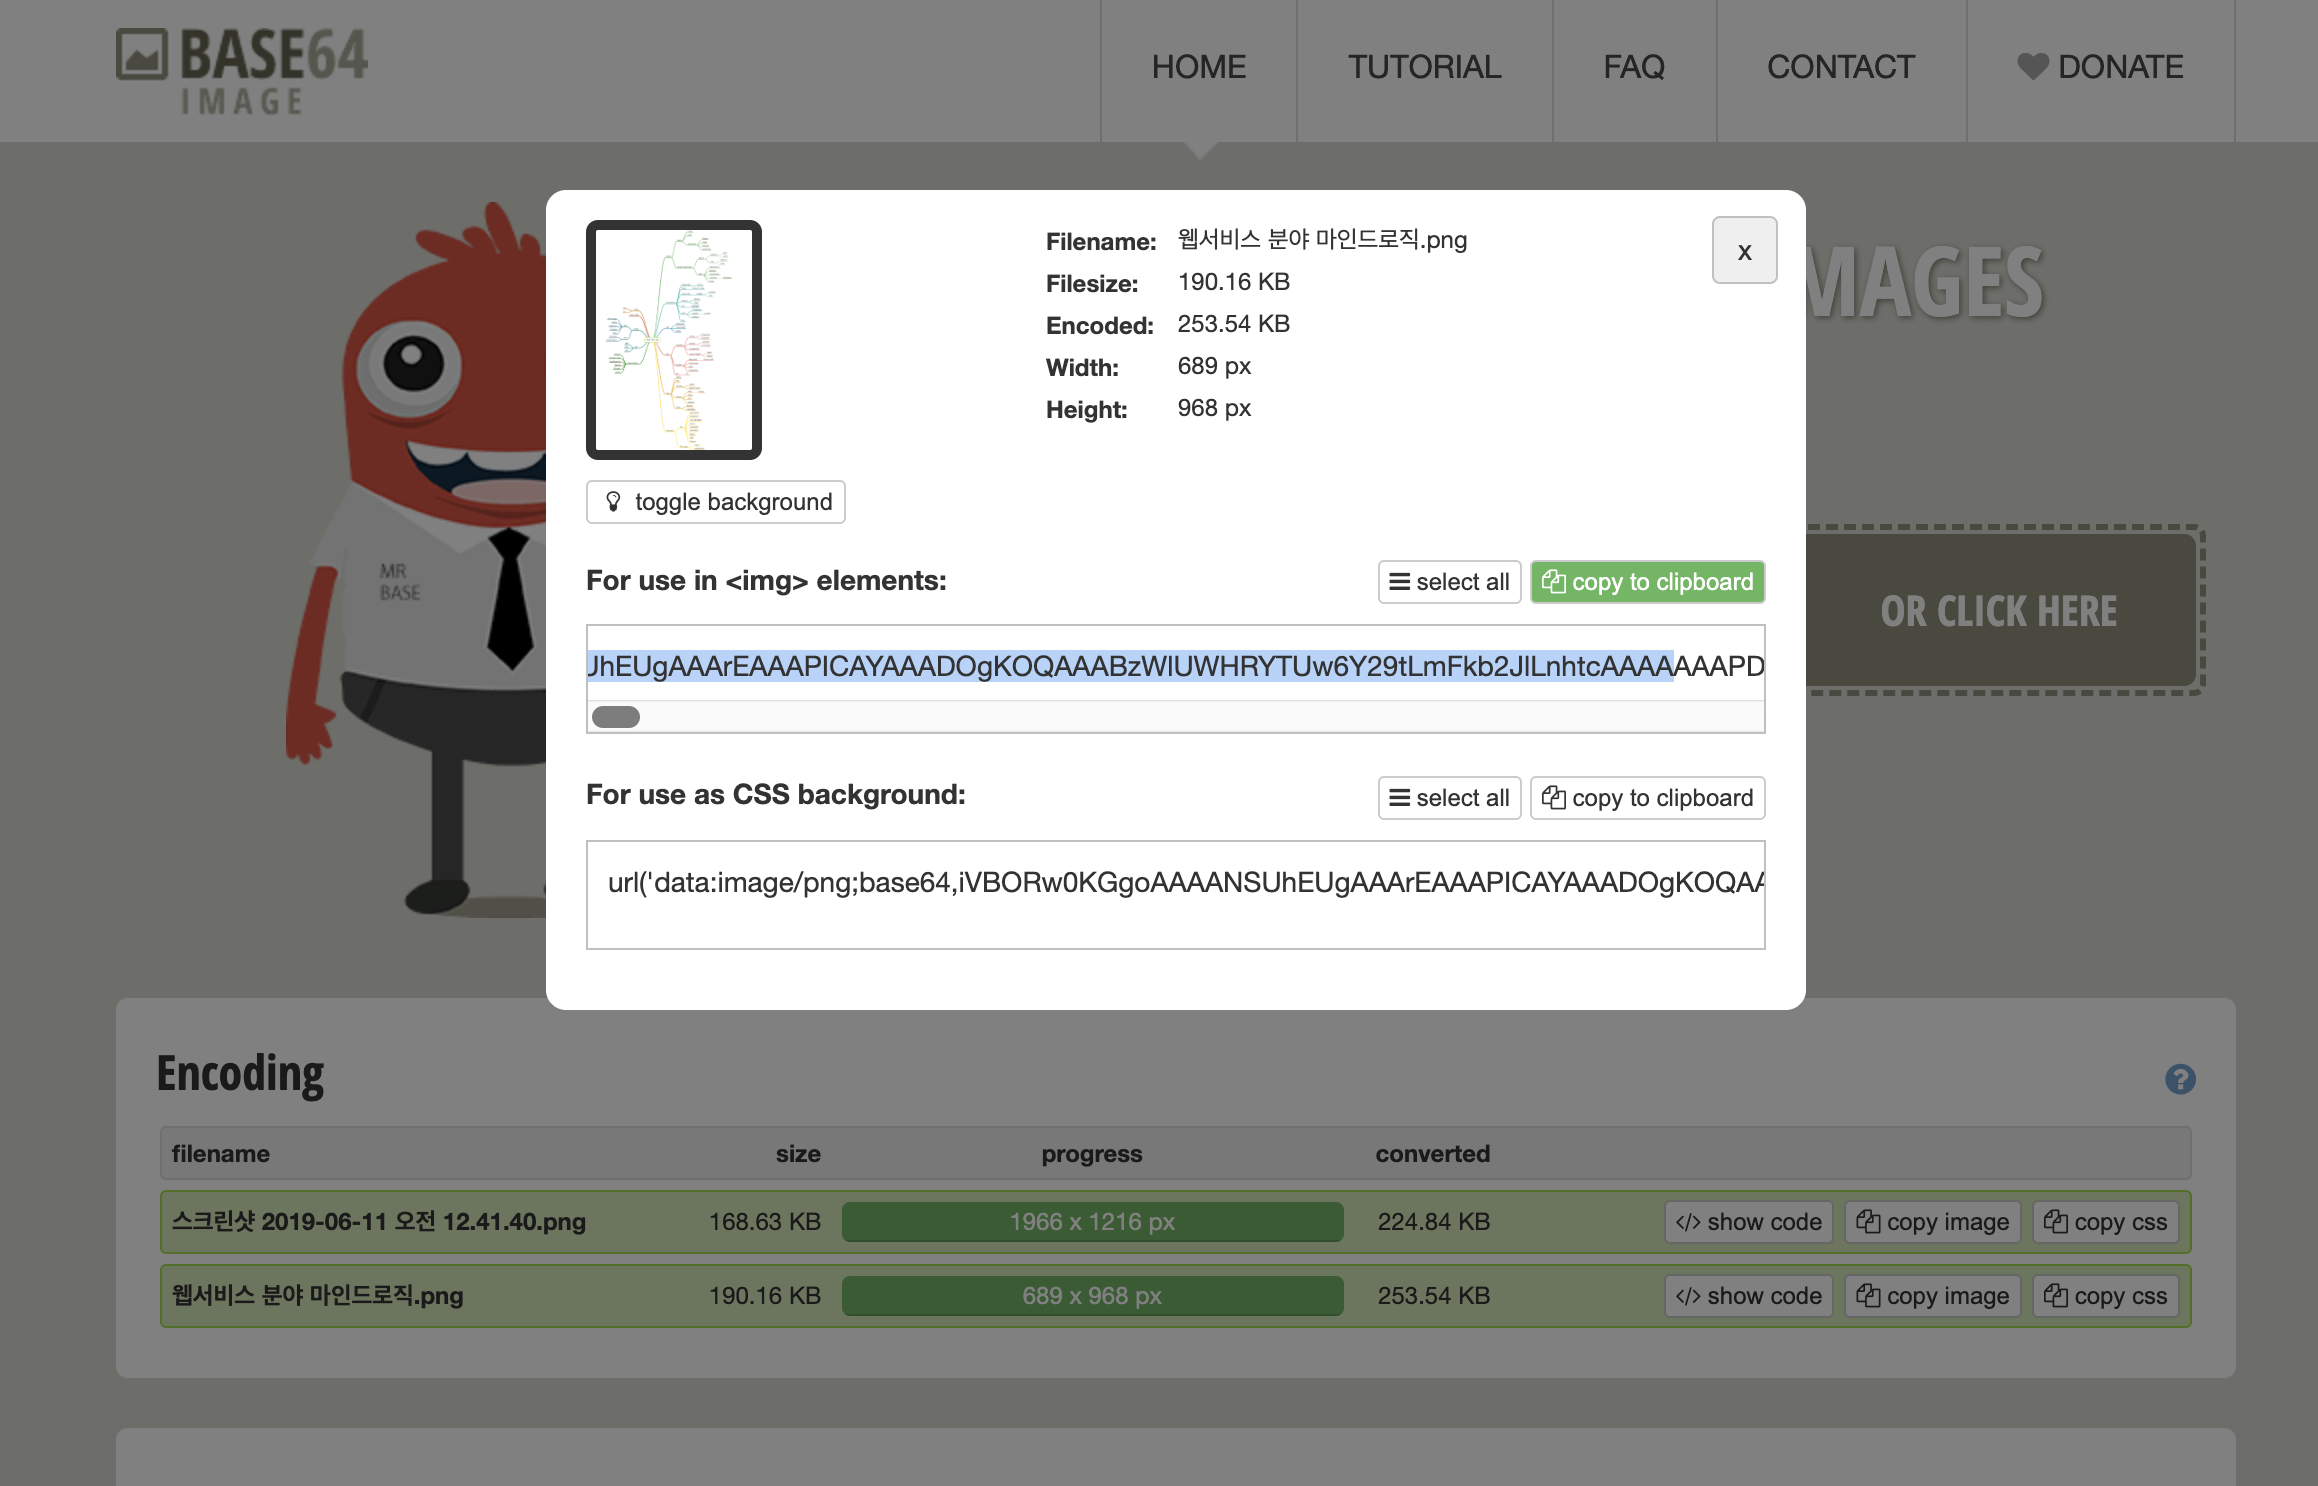The image size is (2318, 1486).
Task: Open the Contact page
Action: 1840,67
